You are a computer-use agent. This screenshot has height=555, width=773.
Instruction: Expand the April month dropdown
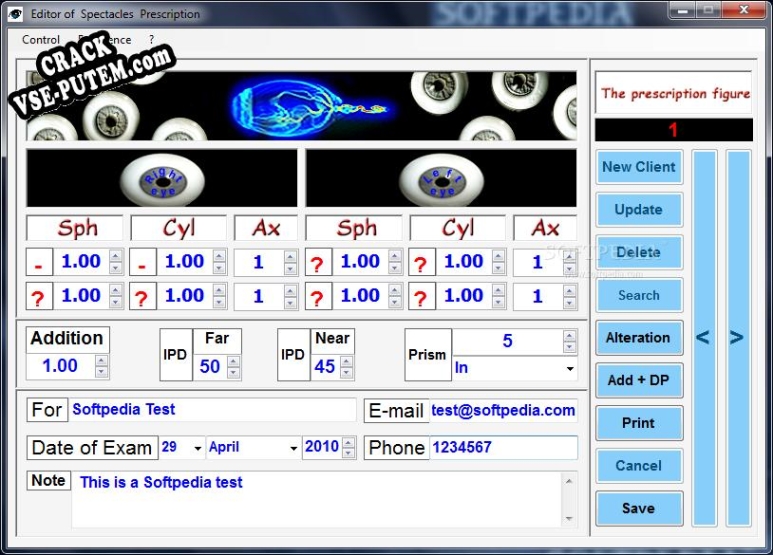(x=294, y=448)
